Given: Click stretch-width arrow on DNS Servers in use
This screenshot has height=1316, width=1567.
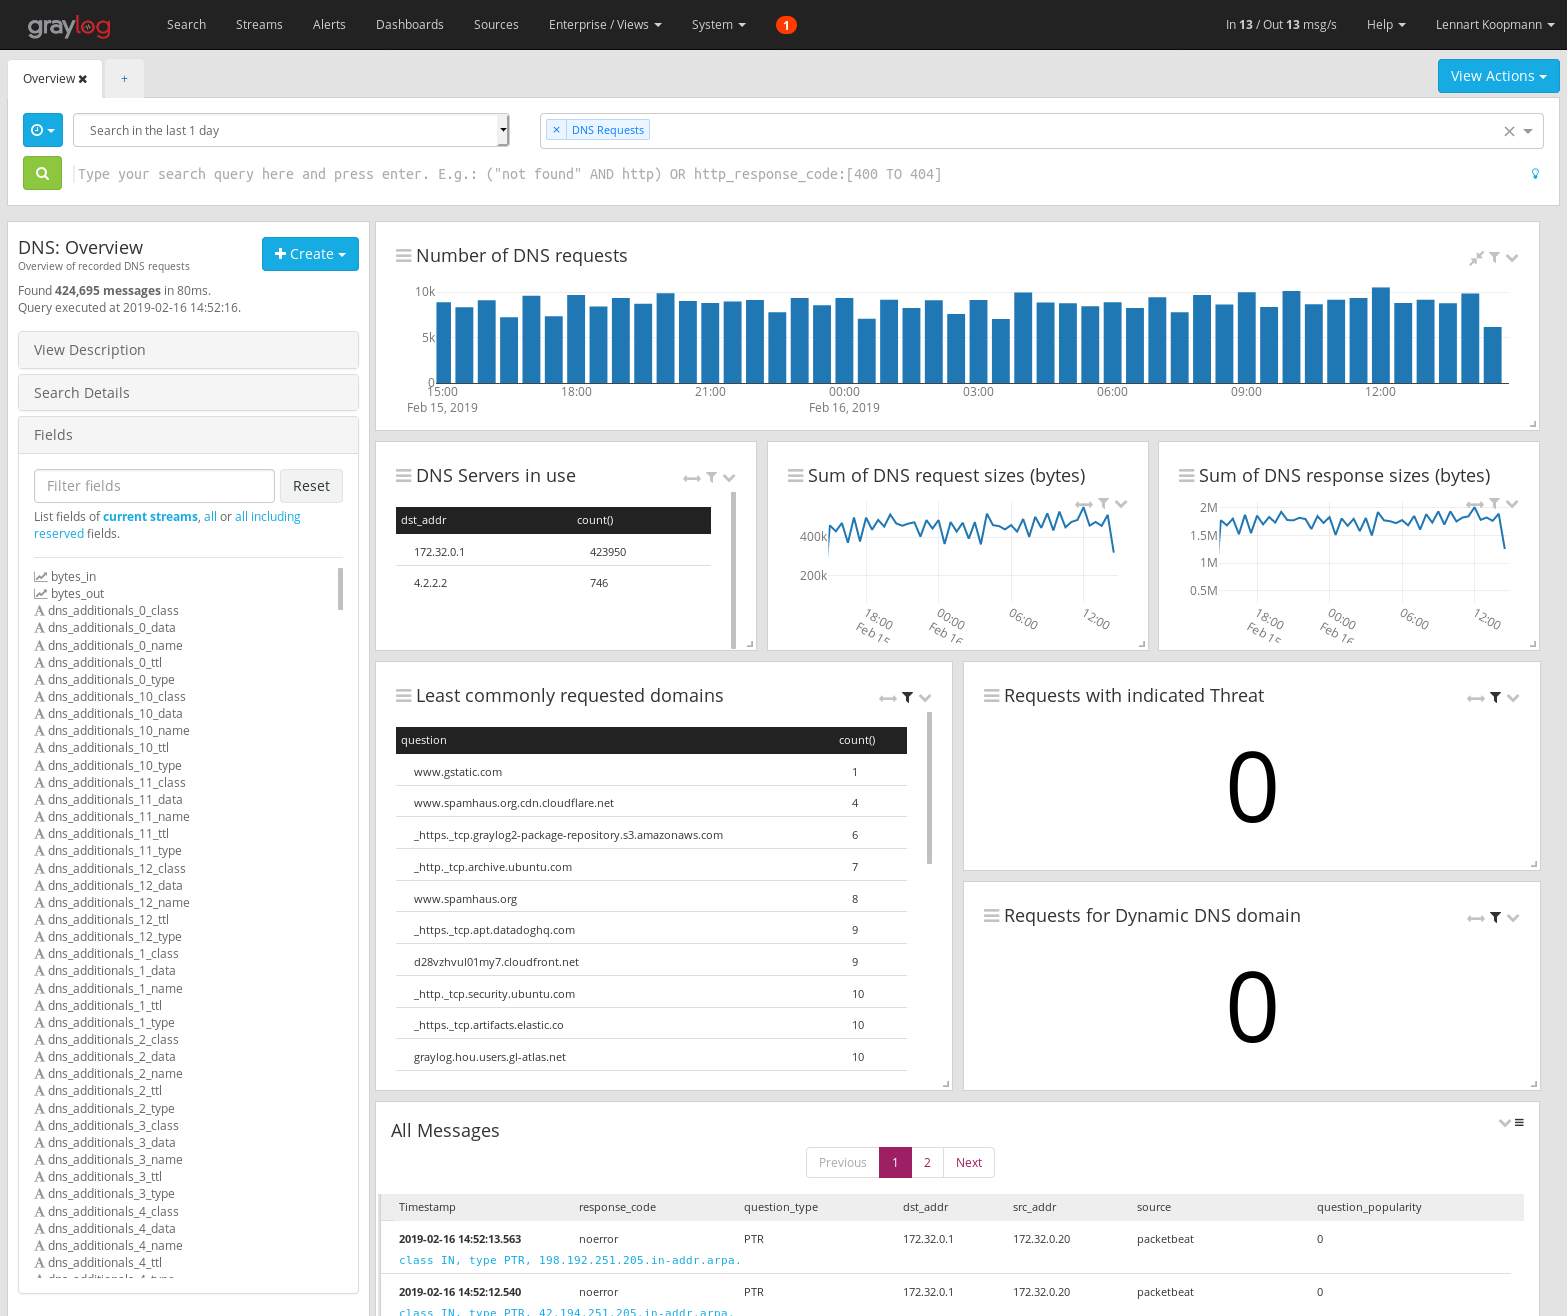Looking at the screenshot, I should (x=692, y=478).
